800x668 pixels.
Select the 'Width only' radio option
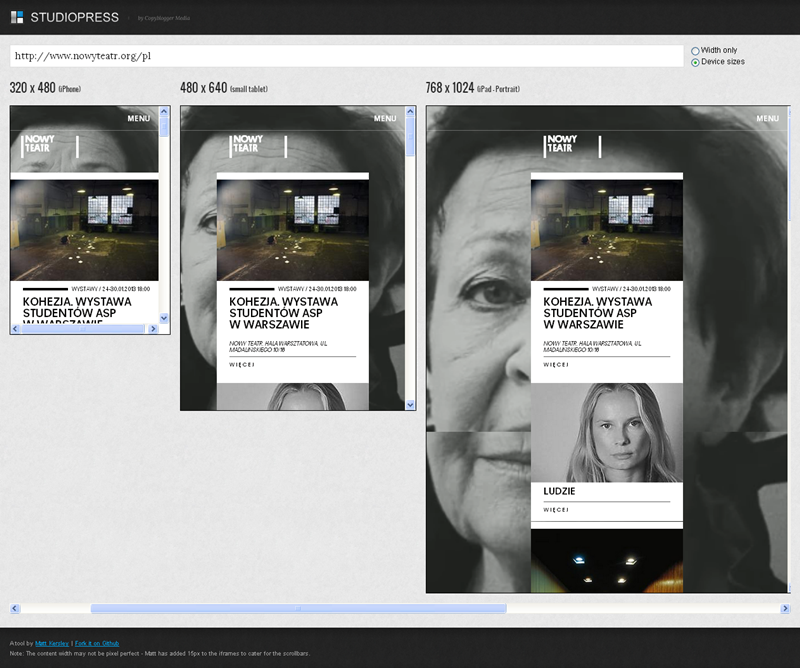coord(696,50)
